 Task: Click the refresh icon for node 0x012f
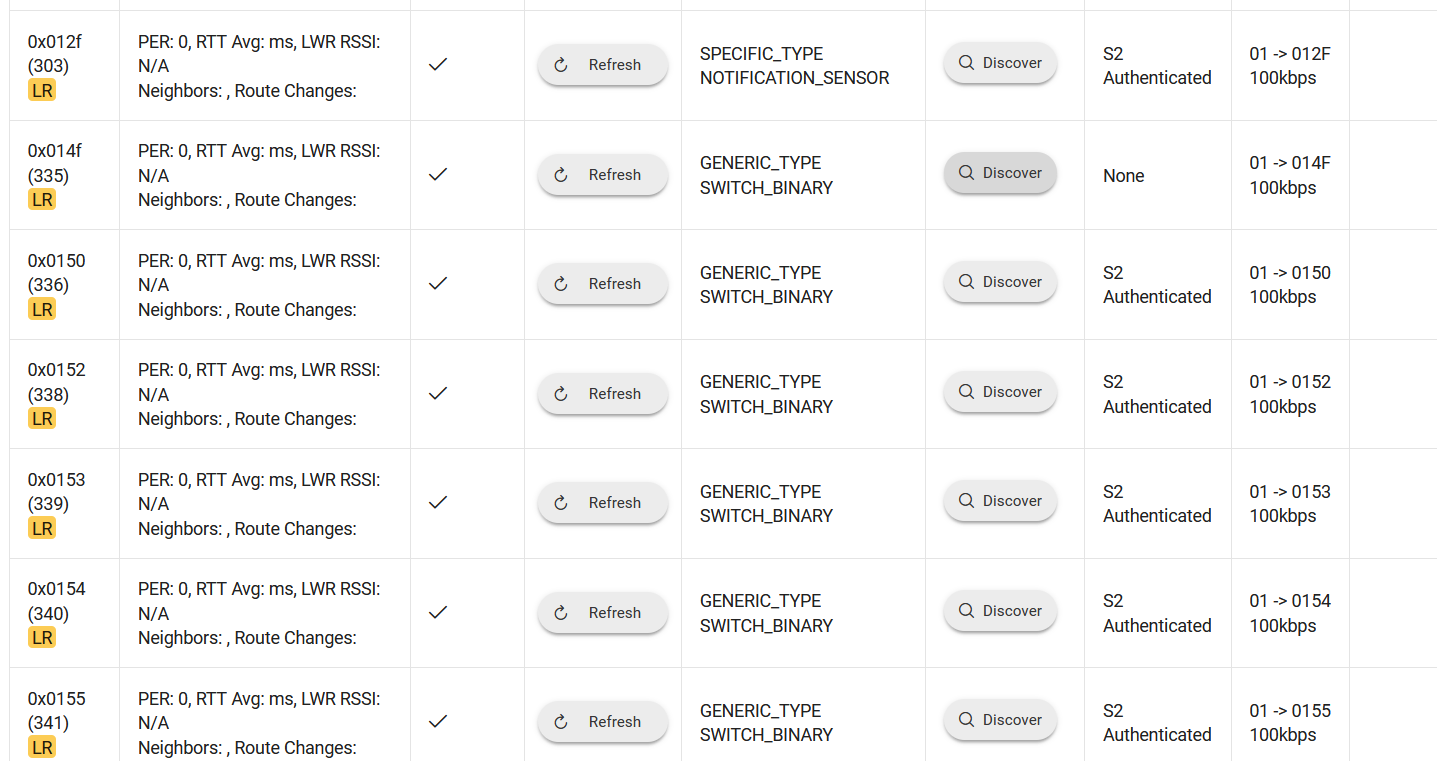click(x=560, y=64)
